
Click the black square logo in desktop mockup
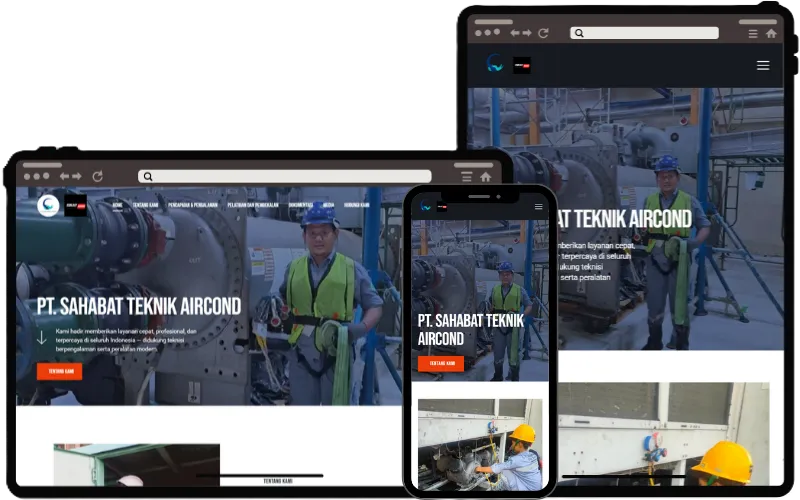(76, 206)
